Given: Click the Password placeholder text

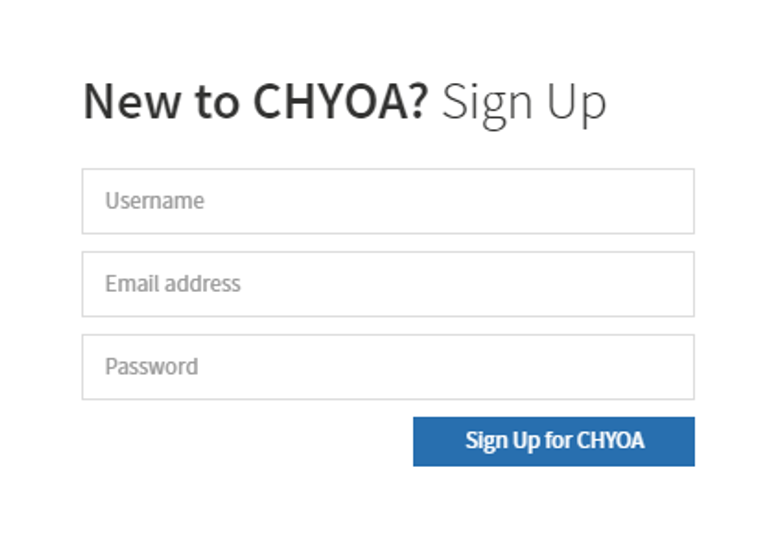Looking at the screenshot, I should (152, 366).
